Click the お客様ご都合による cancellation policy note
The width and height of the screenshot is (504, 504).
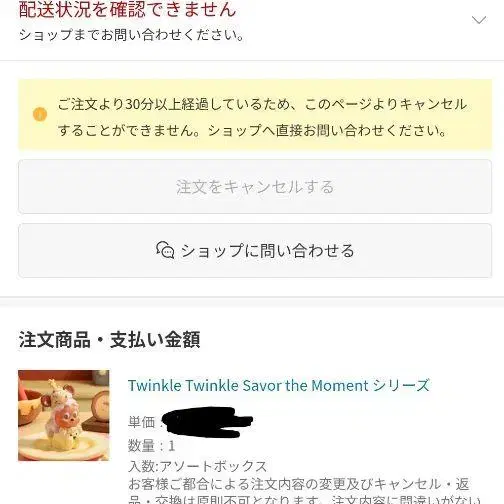[x=299, y=484]
